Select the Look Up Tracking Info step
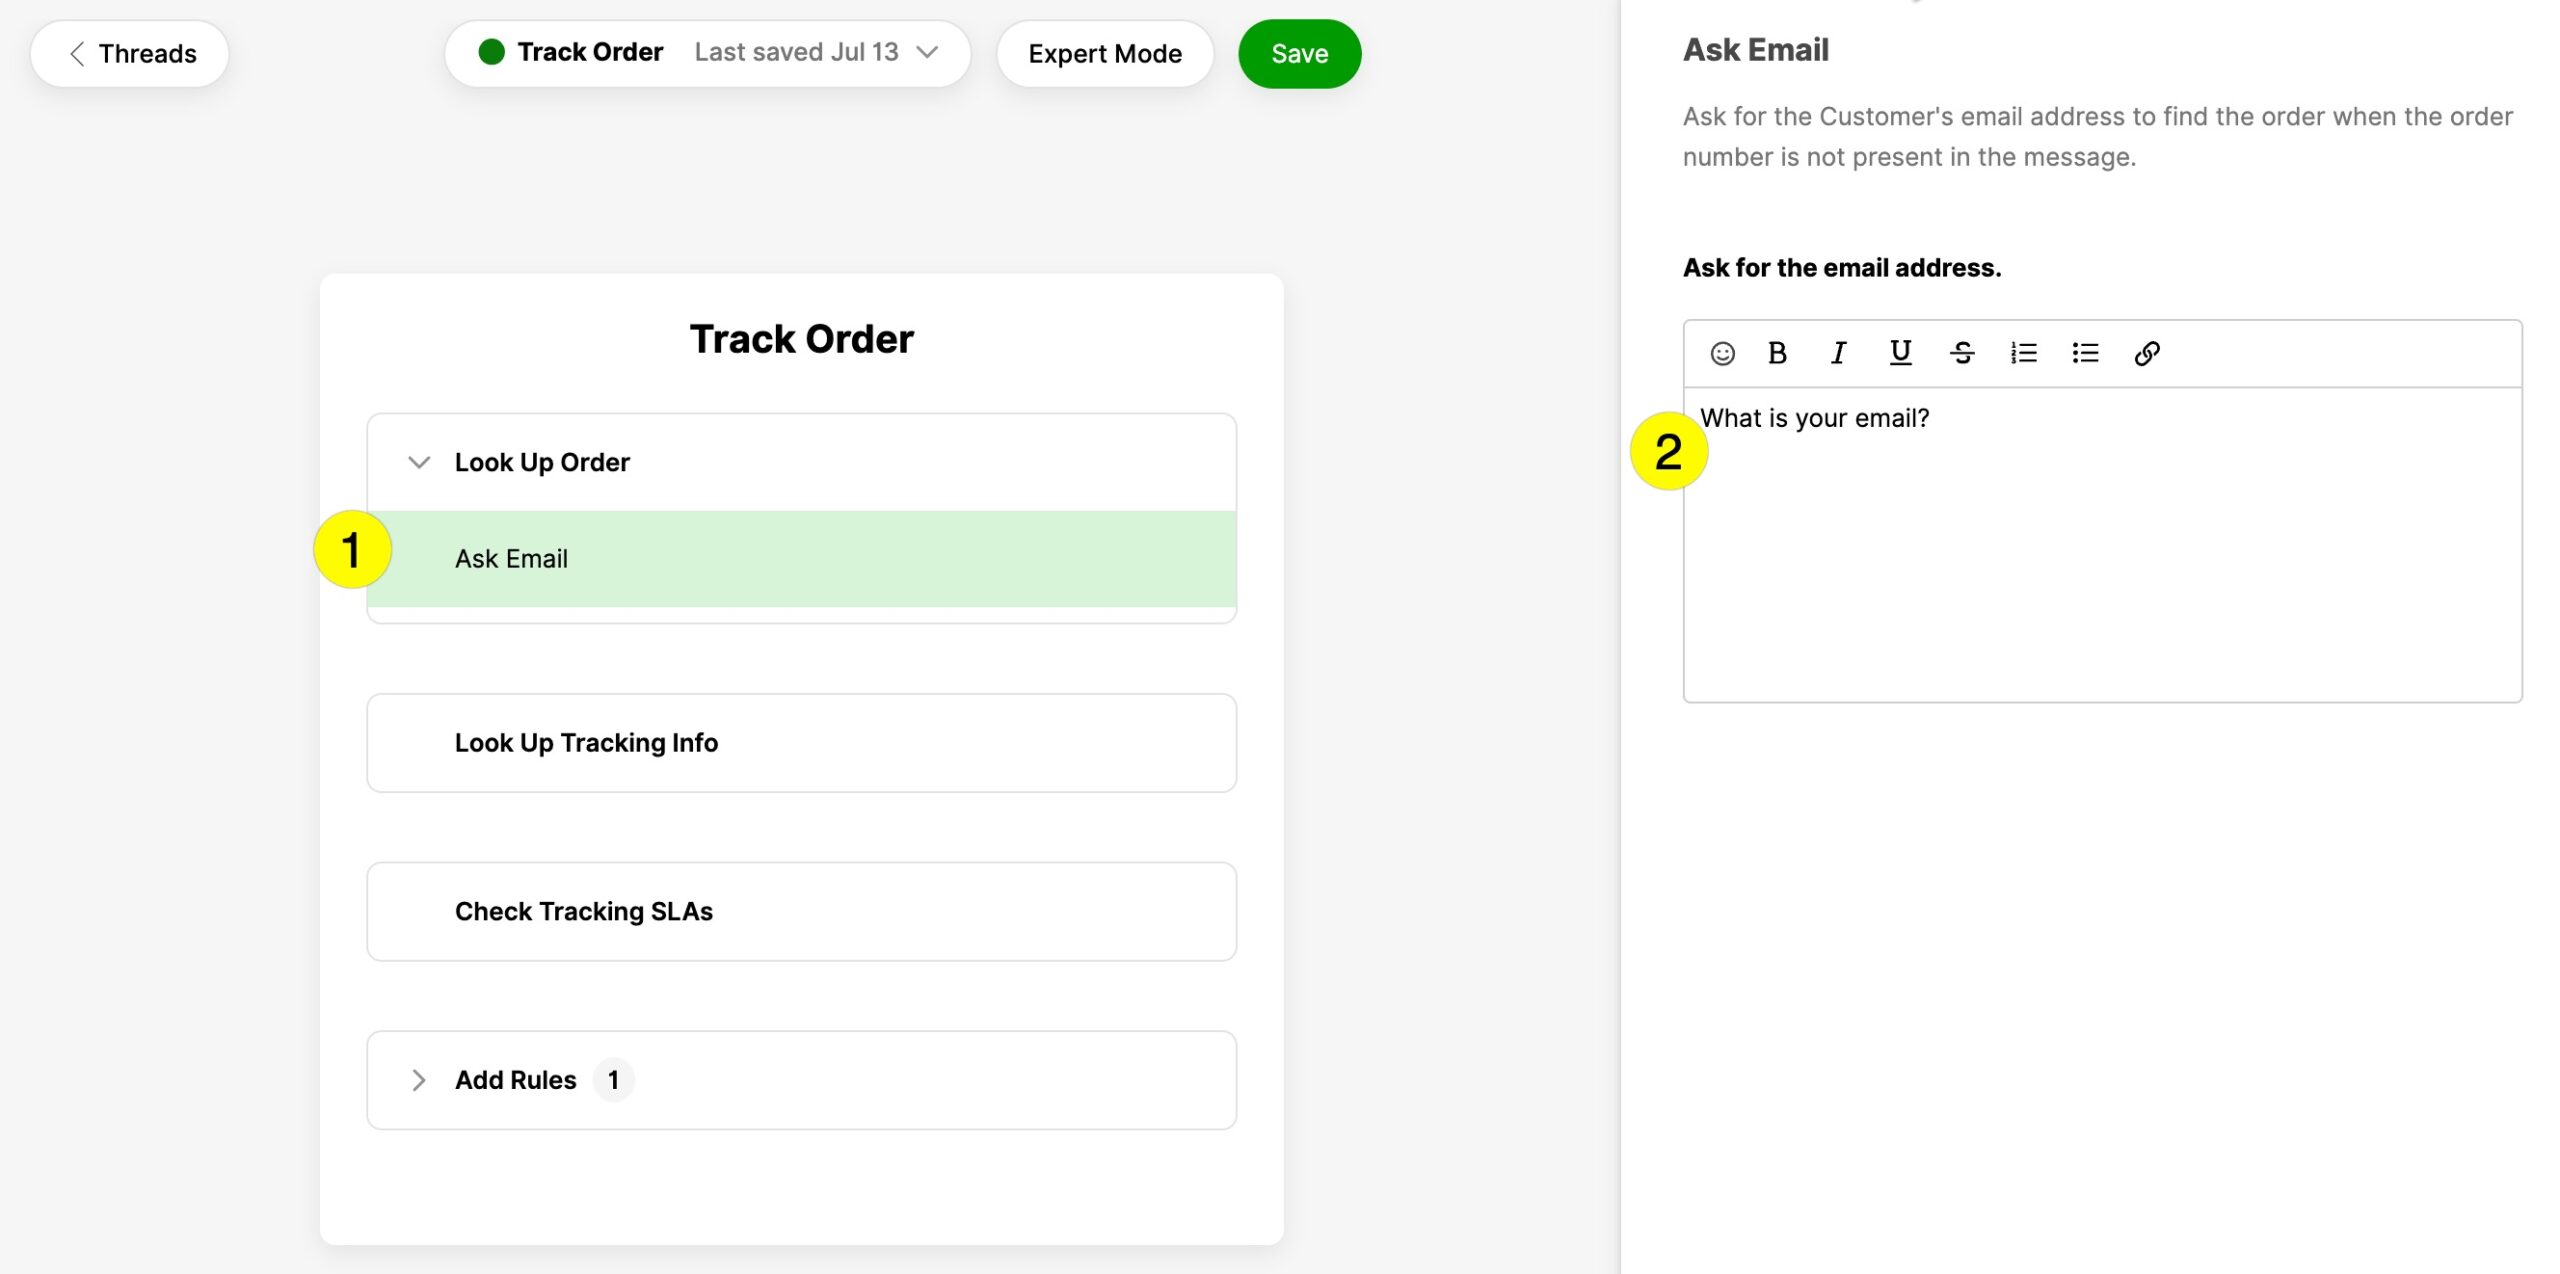 pos(800,742)
